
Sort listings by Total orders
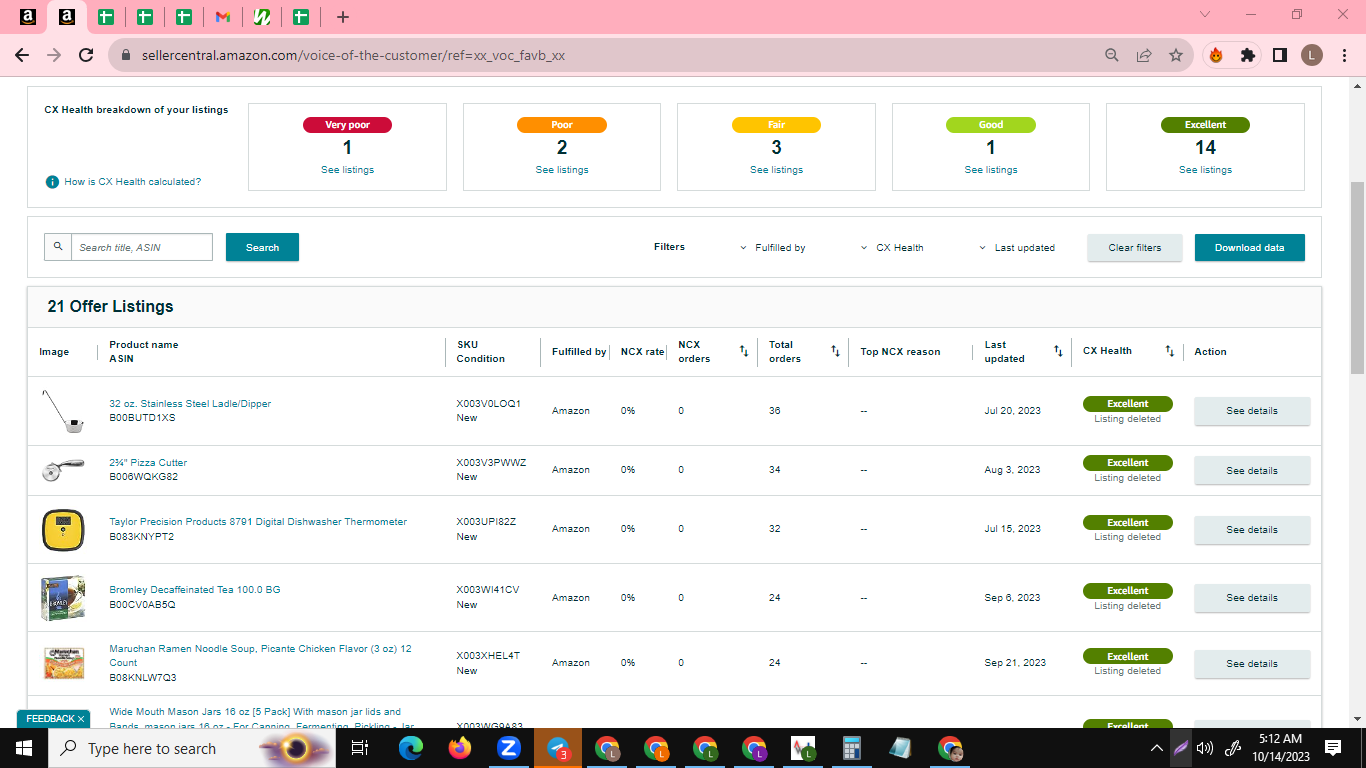pos(835,351)
